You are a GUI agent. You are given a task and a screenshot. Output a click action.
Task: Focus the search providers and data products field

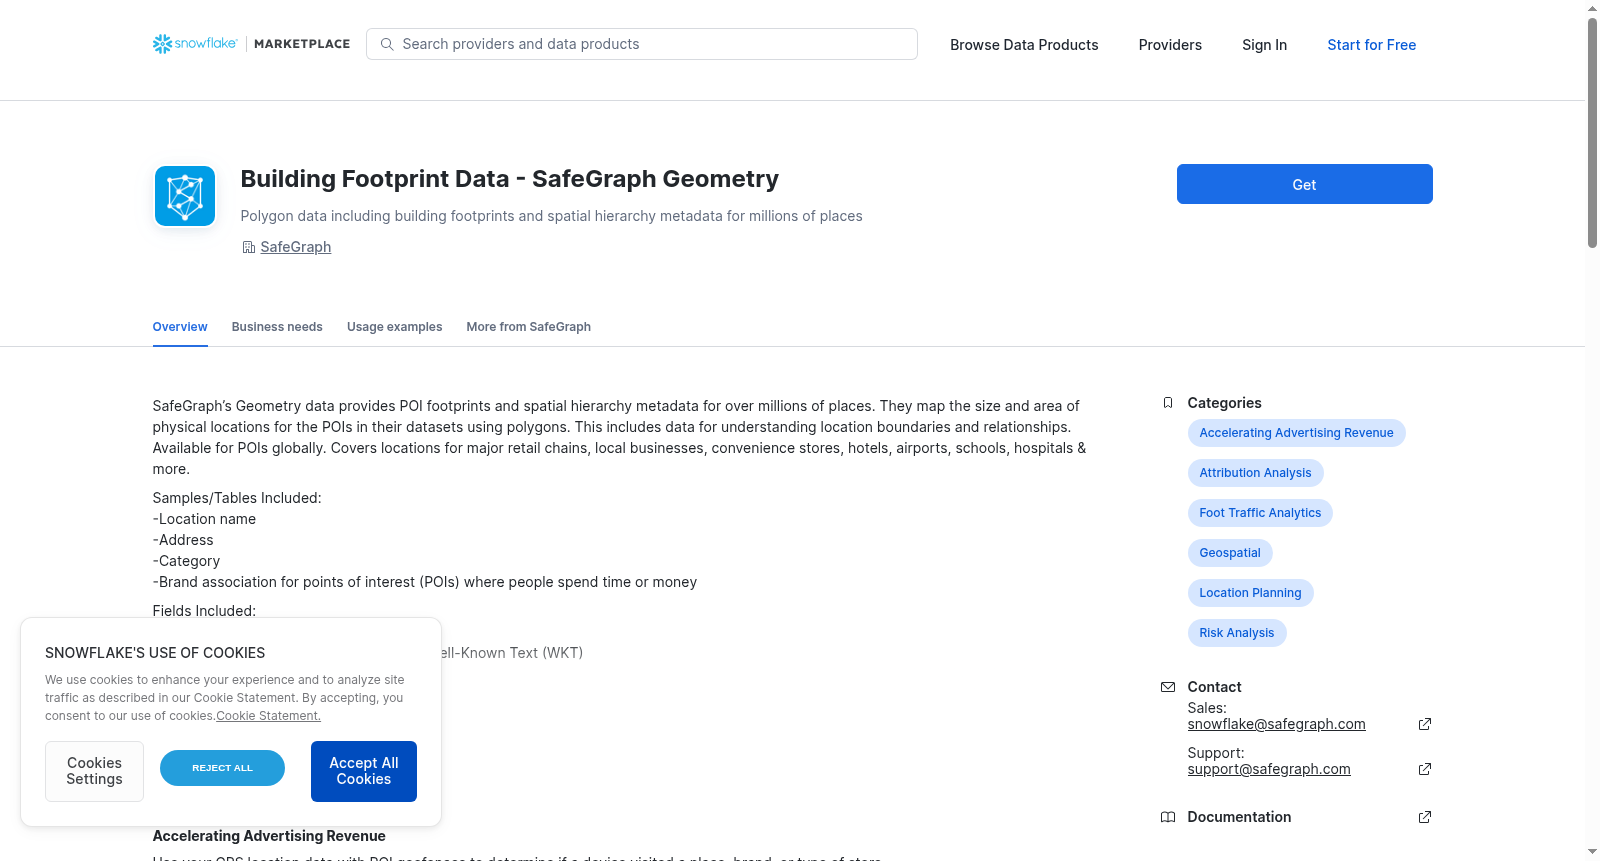[x=642, y=44]
